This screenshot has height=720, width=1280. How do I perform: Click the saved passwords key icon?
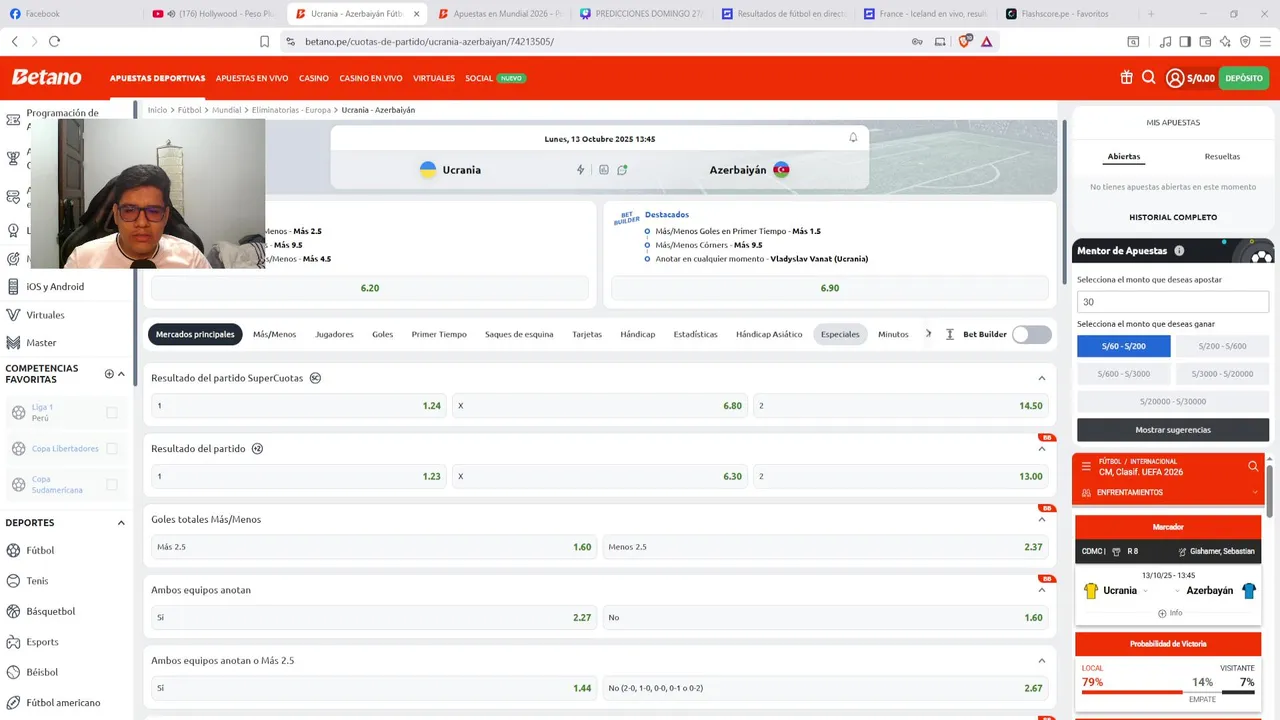(917, 41)
